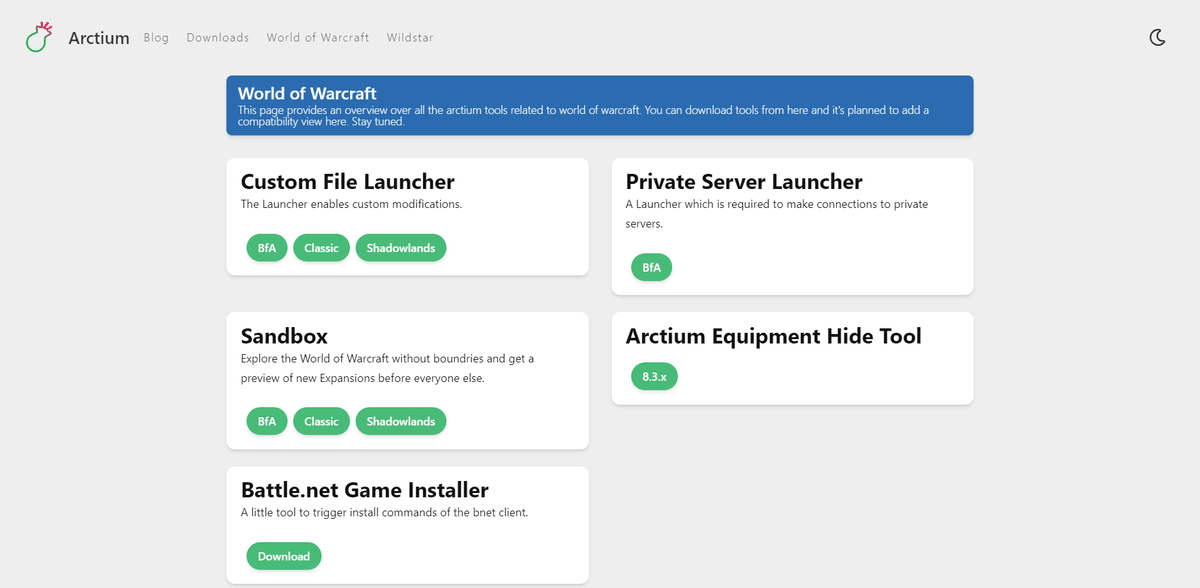Open the Custom File Launcher card title
This screenshot has width=1200, height=588.
pos(347,182)
